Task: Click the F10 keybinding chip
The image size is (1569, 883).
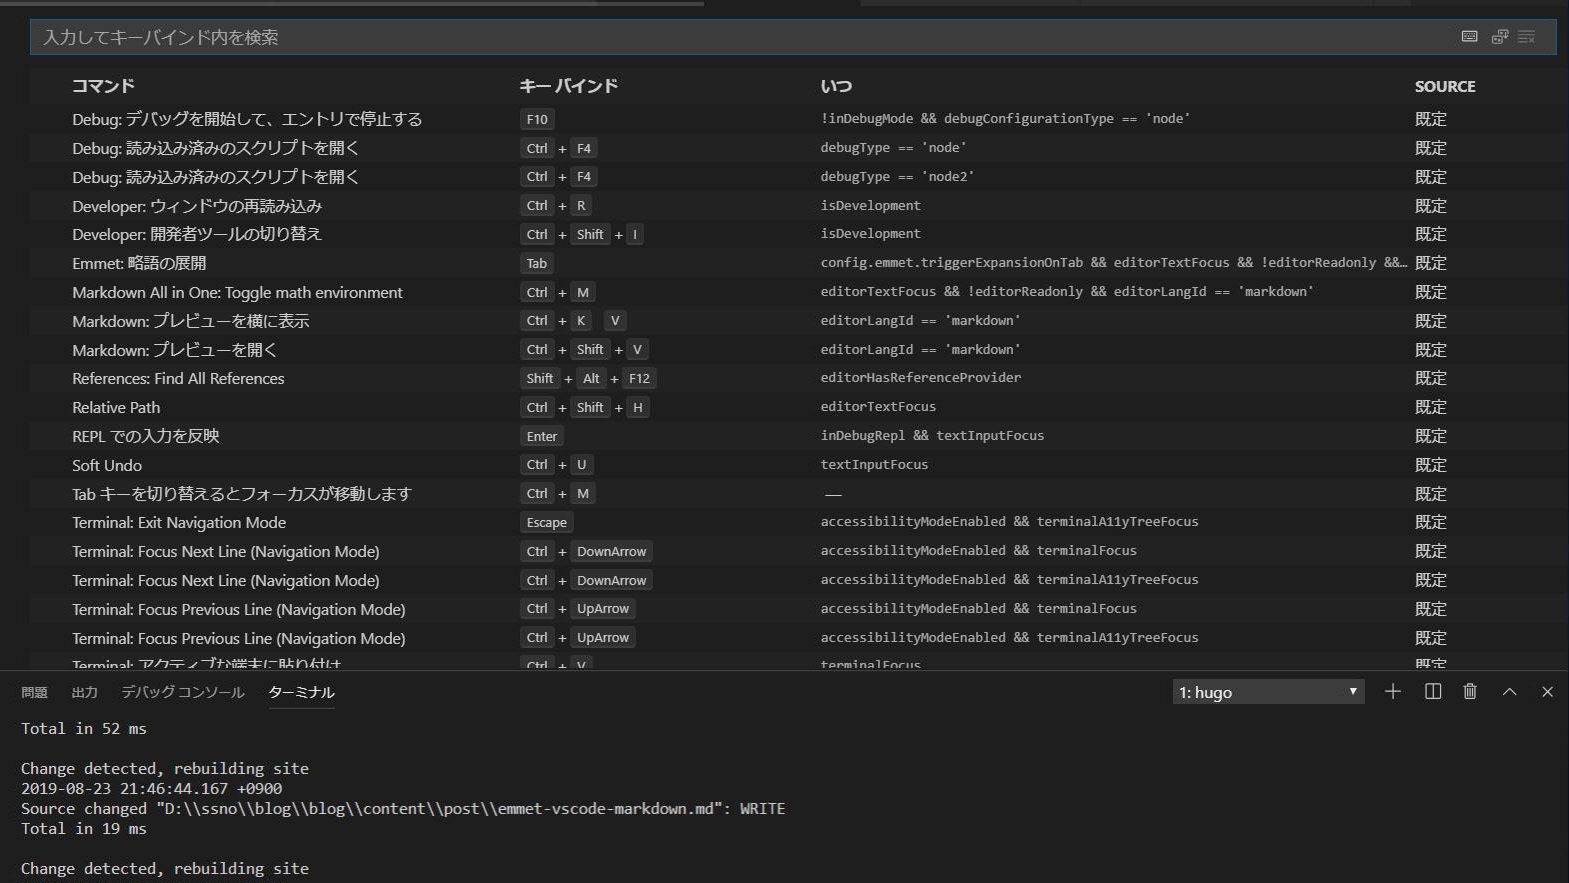Action: 537,119
